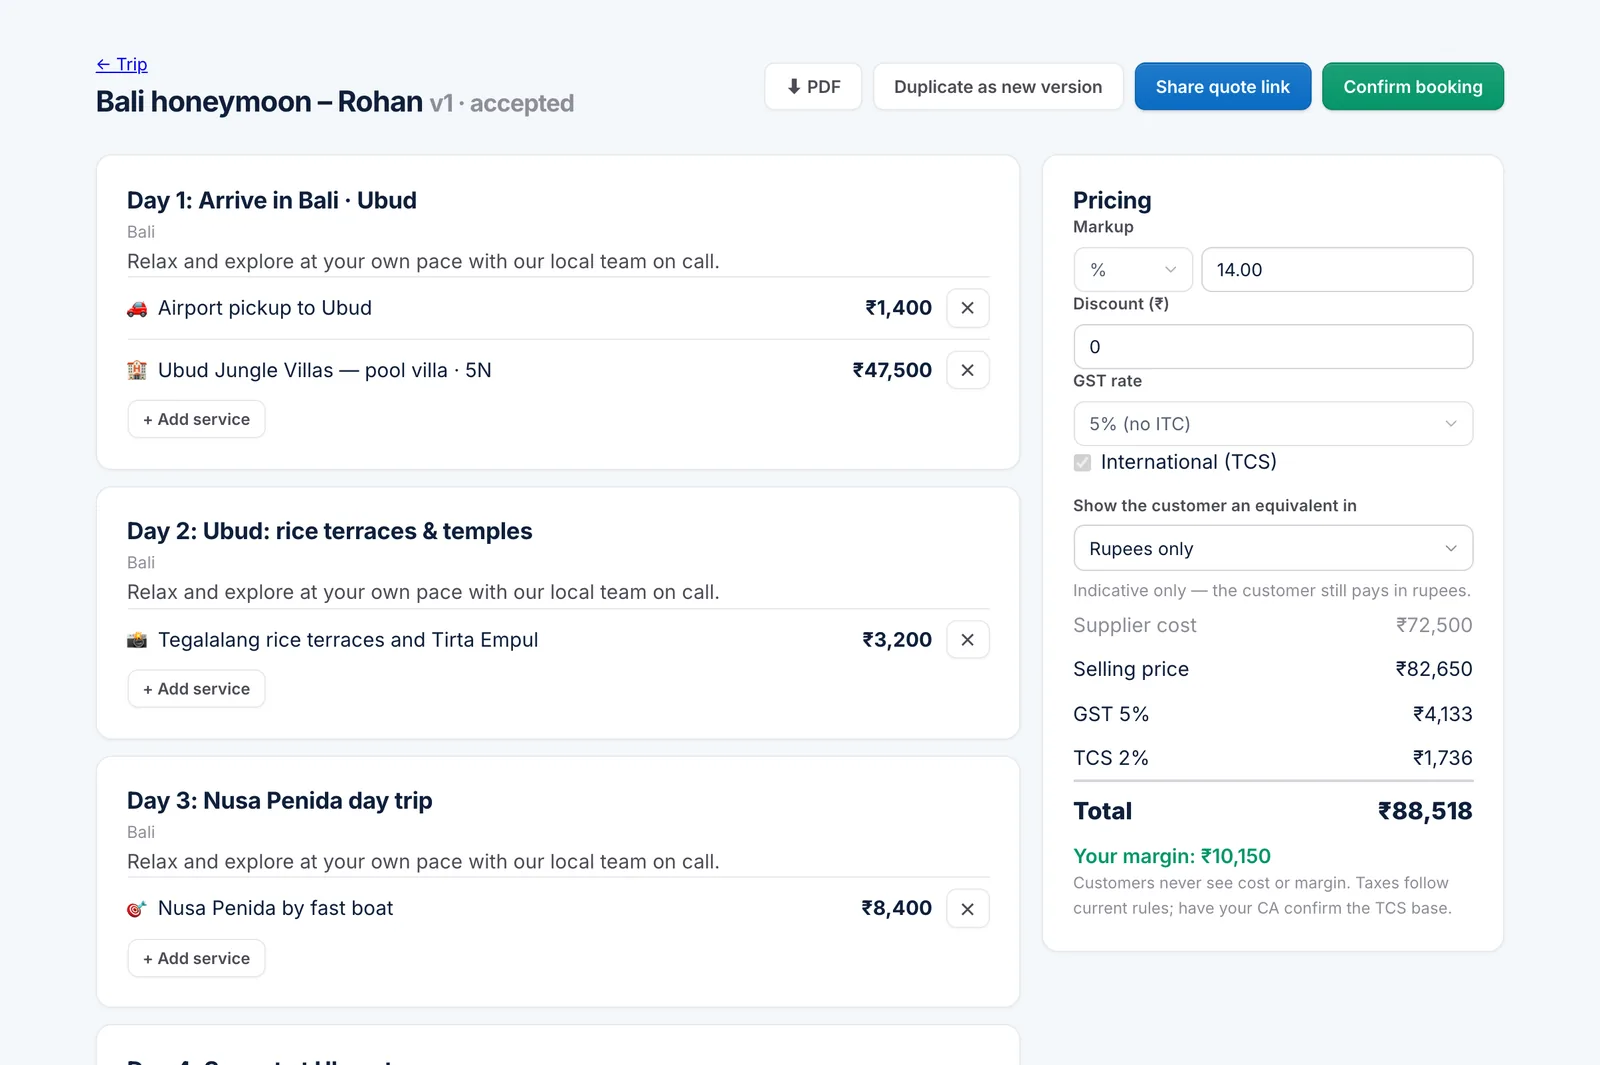Click the camera icon beside Tegalalang rice terraces
1600x1065 pixels.
point(137,640)
